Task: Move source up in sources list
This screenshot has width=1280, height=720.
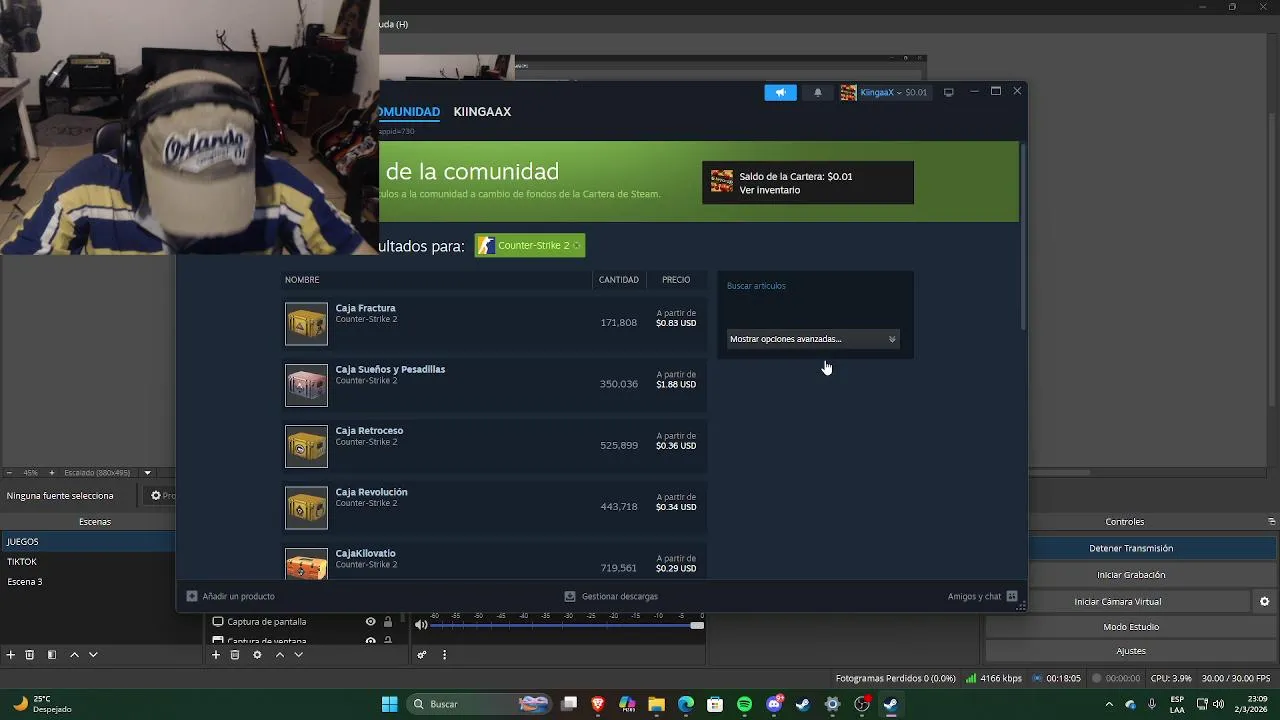Action: (x=280, y=655)
